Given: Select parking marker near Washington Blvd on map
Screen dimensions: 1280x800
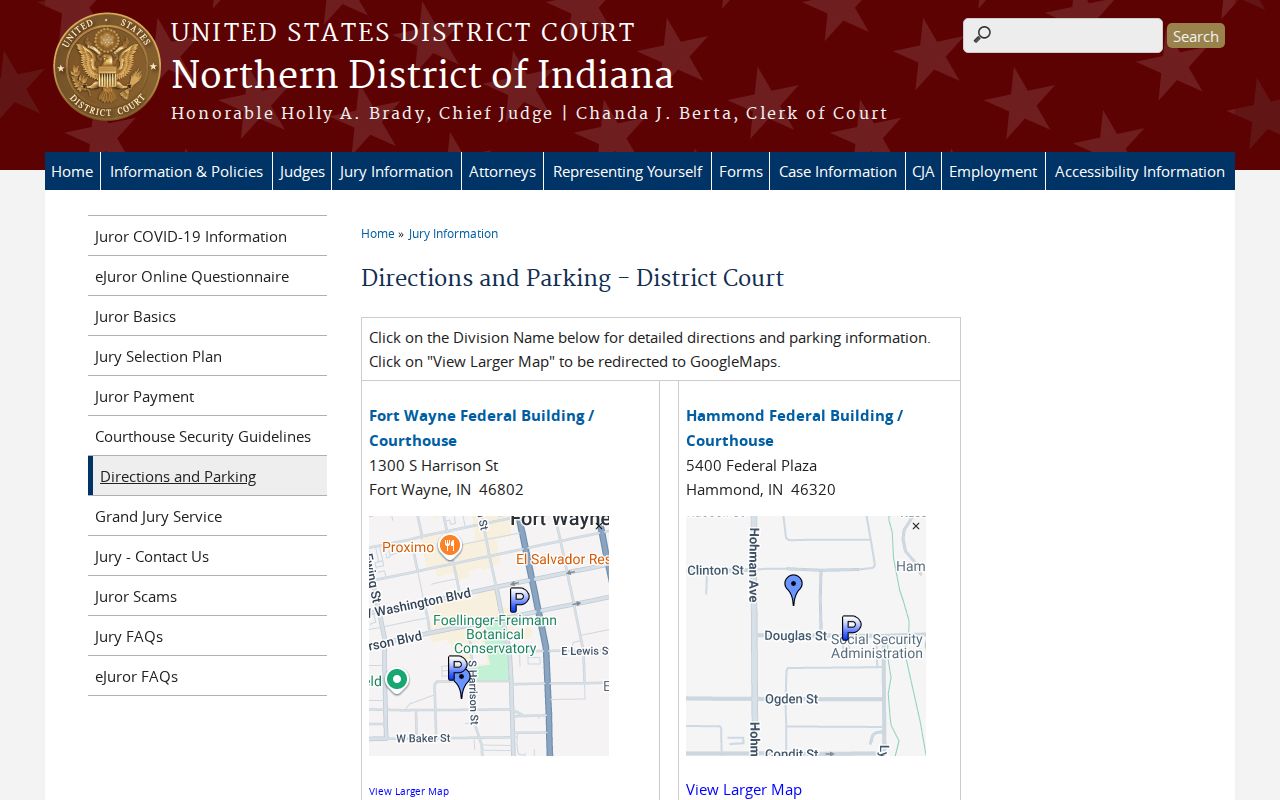Looking at the screenshot, I should [519, 600].
